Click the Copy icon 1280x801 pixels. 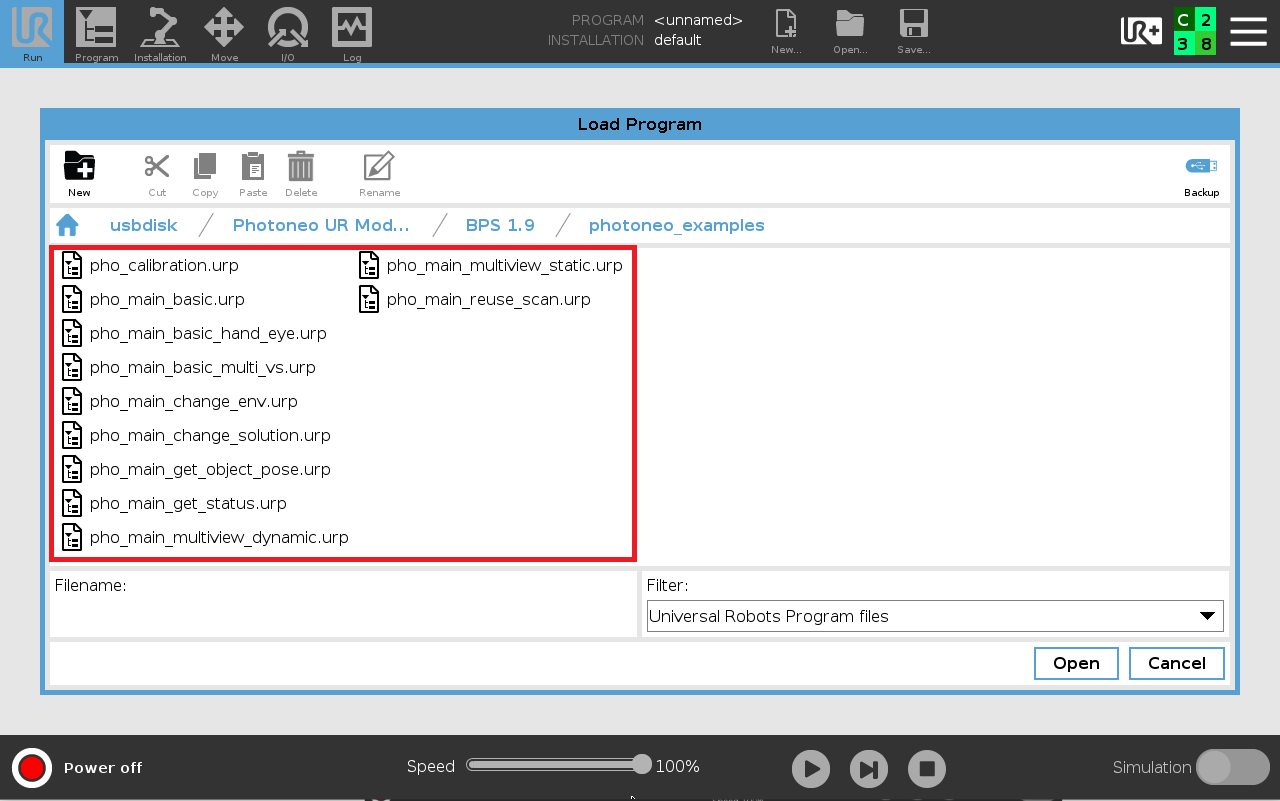click(x=205, y=174)
